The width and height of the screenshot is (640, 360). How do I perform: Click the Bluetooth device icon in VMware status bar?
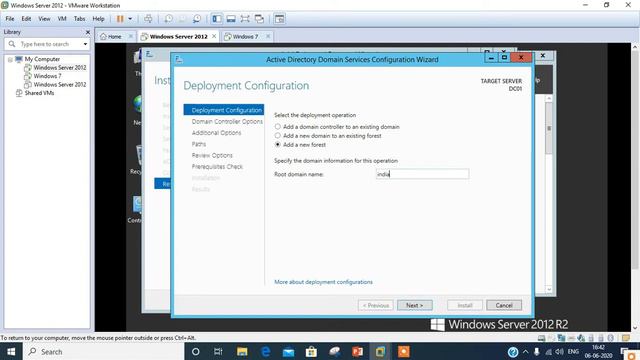click(x=610, y=338)
